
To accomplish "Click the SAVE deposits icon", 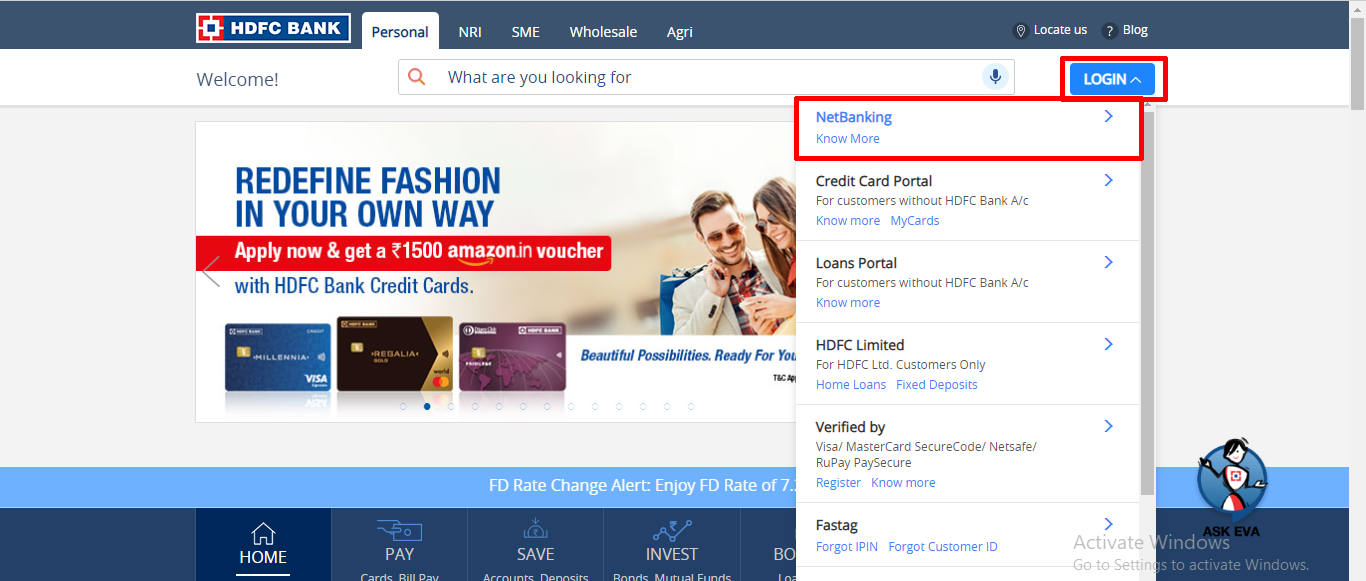I will point(535,531).
